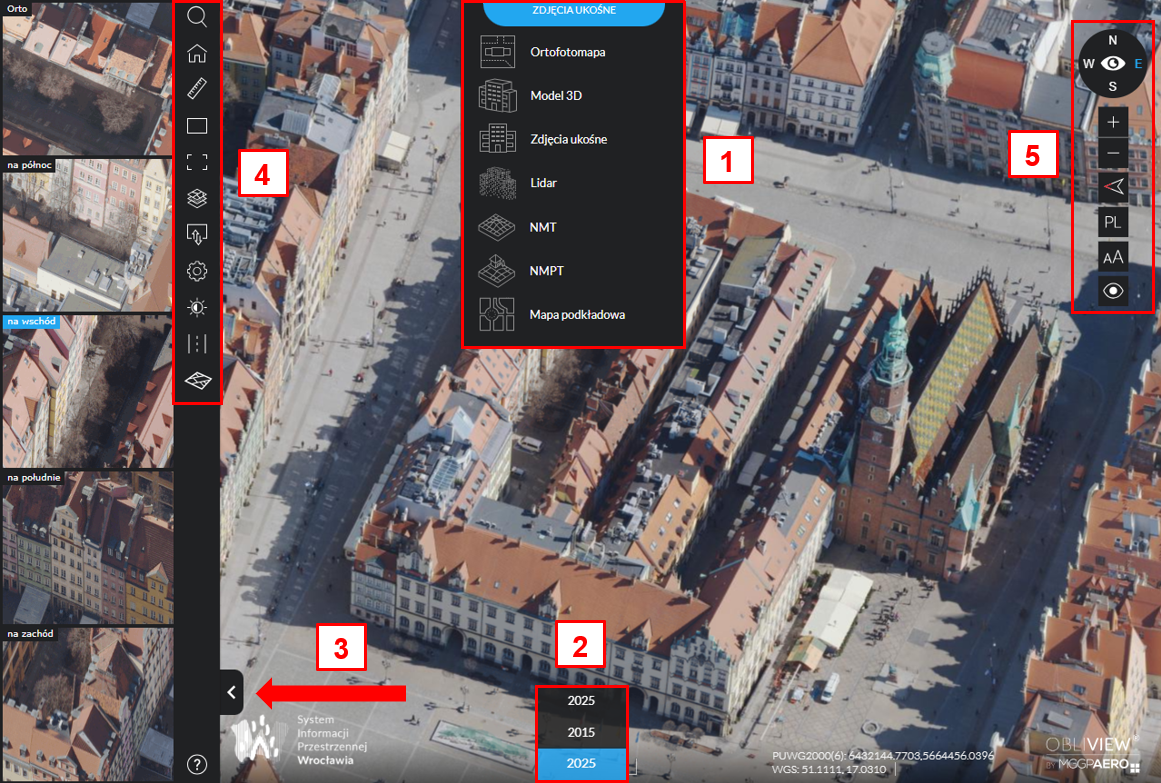Select the ruler measurement tool
Image resolution: width=1161 pixels, height=783 pixels.
pyautogui.click(x=197, y=90)
